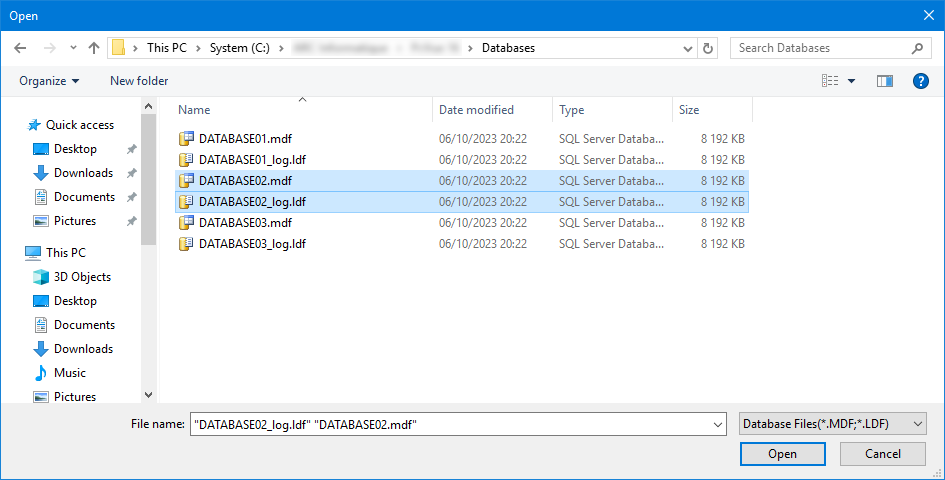Toggle the preview pane icon
The image size is (945, 480).
pyautogui.click(x=884, y=81)
